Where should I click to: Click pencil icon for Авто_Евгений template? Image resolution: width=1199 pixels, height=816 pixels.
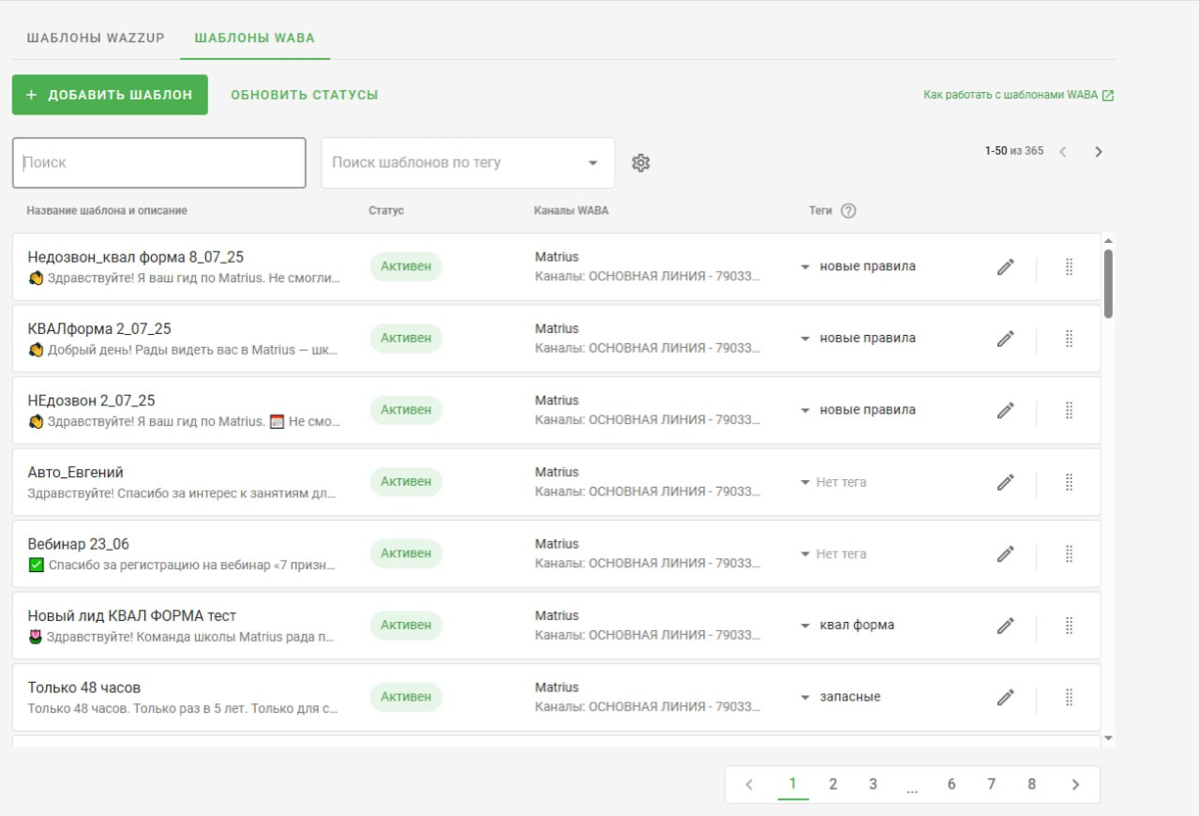(x=1005, y=482)
